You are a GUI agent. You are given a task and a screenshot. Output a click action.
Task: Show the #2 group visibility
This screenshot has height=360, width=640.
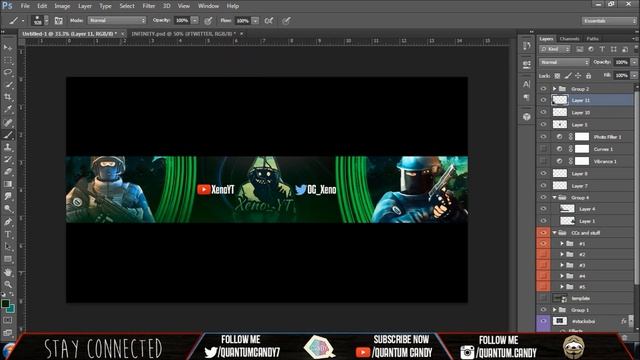coord(543,254)
